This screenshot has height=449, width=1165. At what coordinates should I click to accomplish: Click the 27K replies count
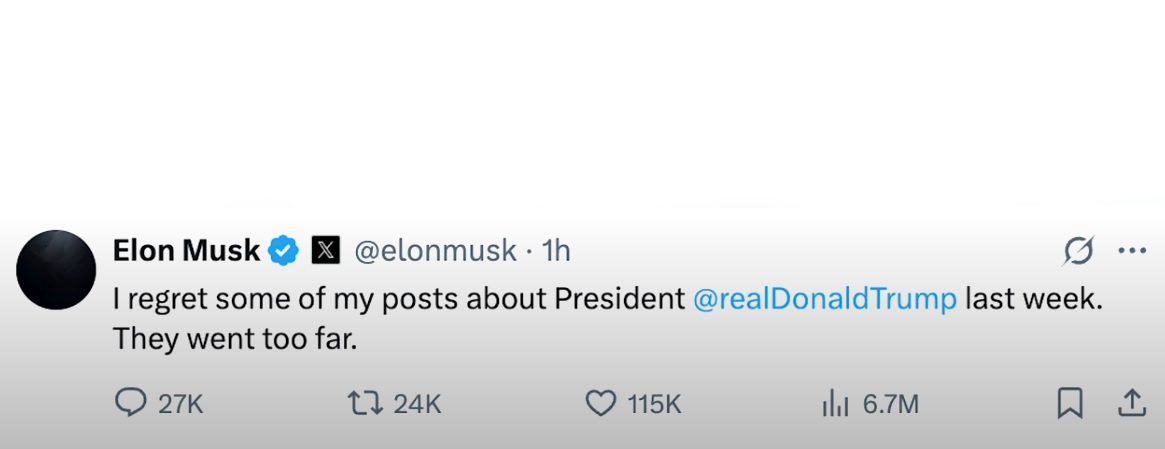point(181,404)
